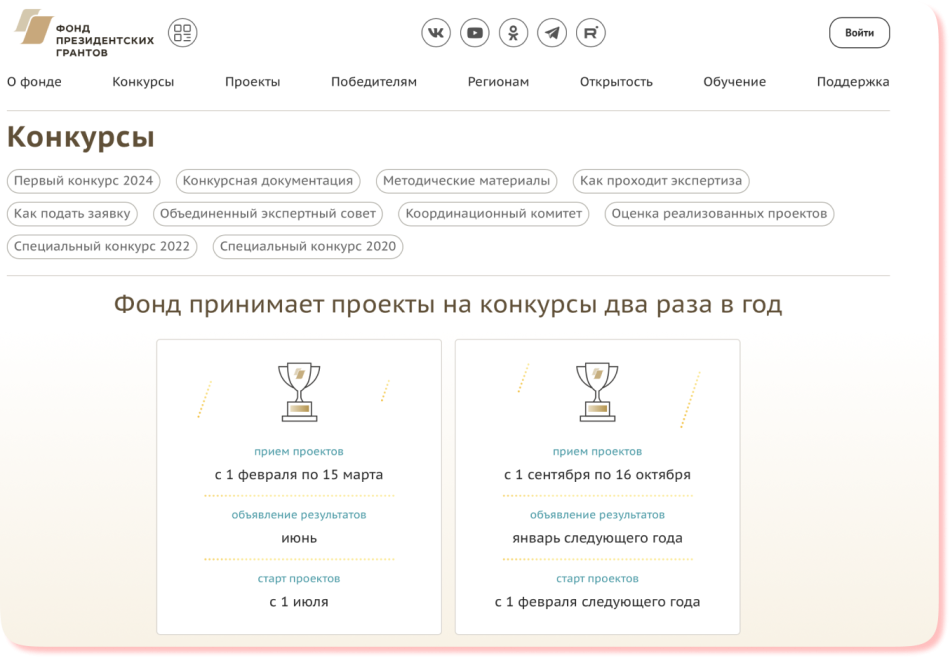Viewport: 950px width, 658px height.
Task: Click старт проектов label above с 1 июля
Action: (x=299, y=579)
